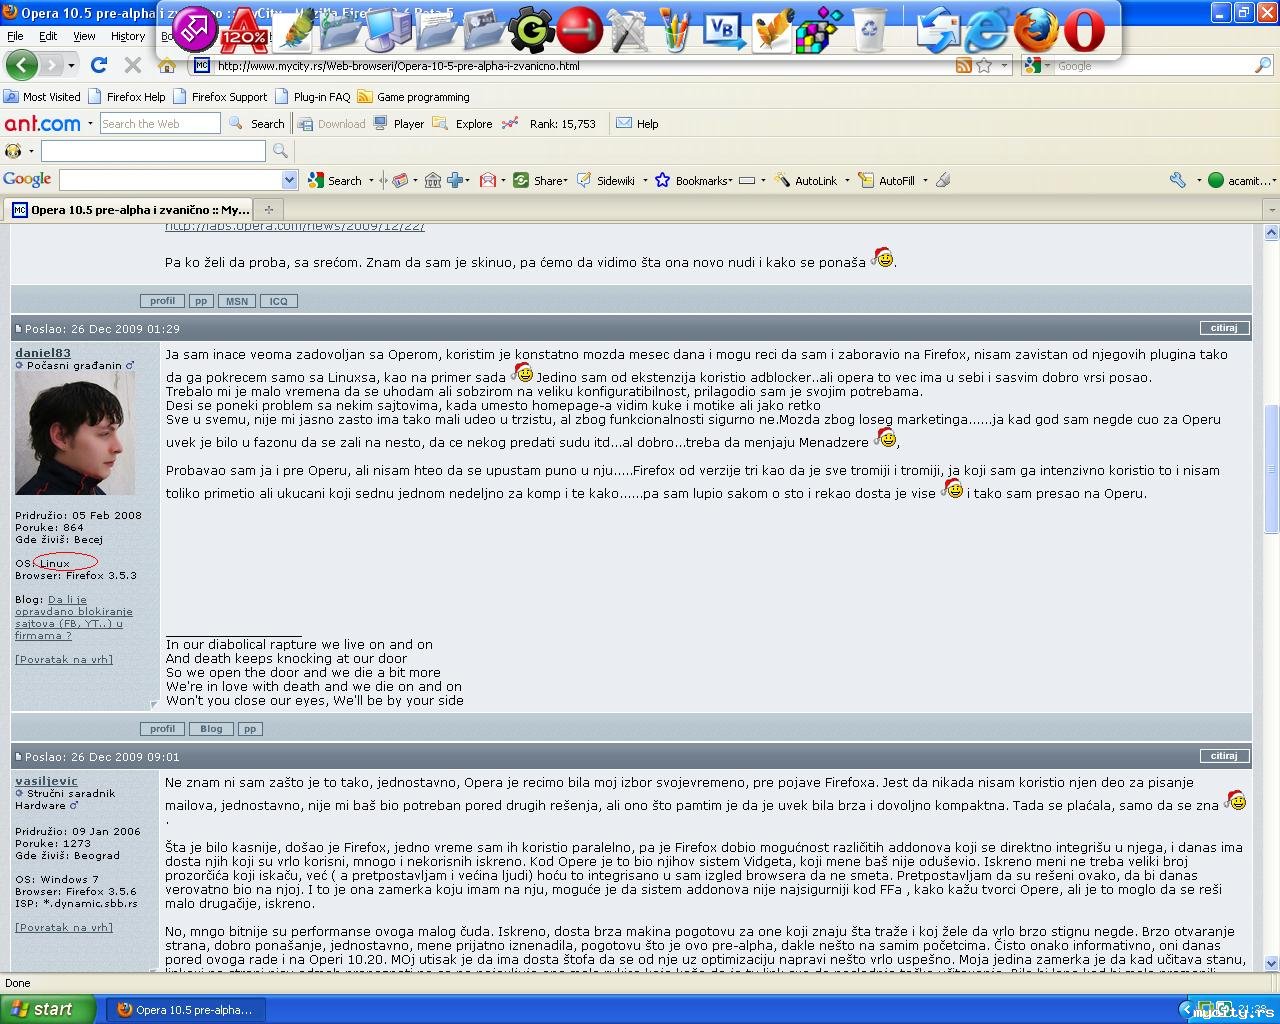
Task: Open the History menu
Action: tap(128, 36)
